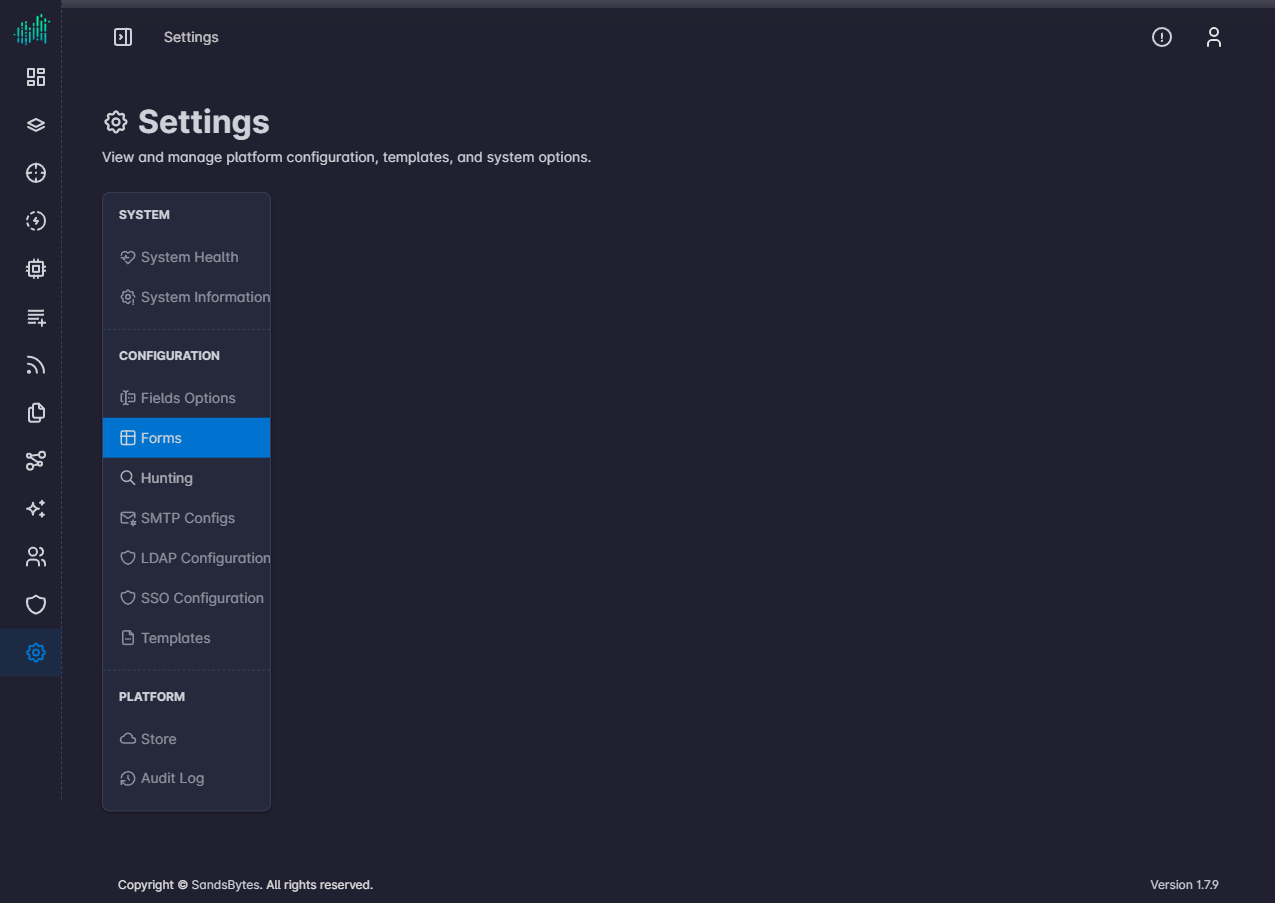
Task: Go to SSO Configuration page
Action: 186,598
